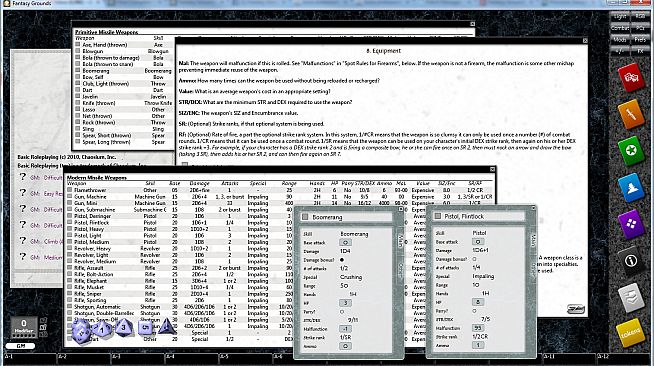This screenshot has width=654, height=366.
Task: Open the yellow Tokens sidebar icon
Action: (631, 333)
